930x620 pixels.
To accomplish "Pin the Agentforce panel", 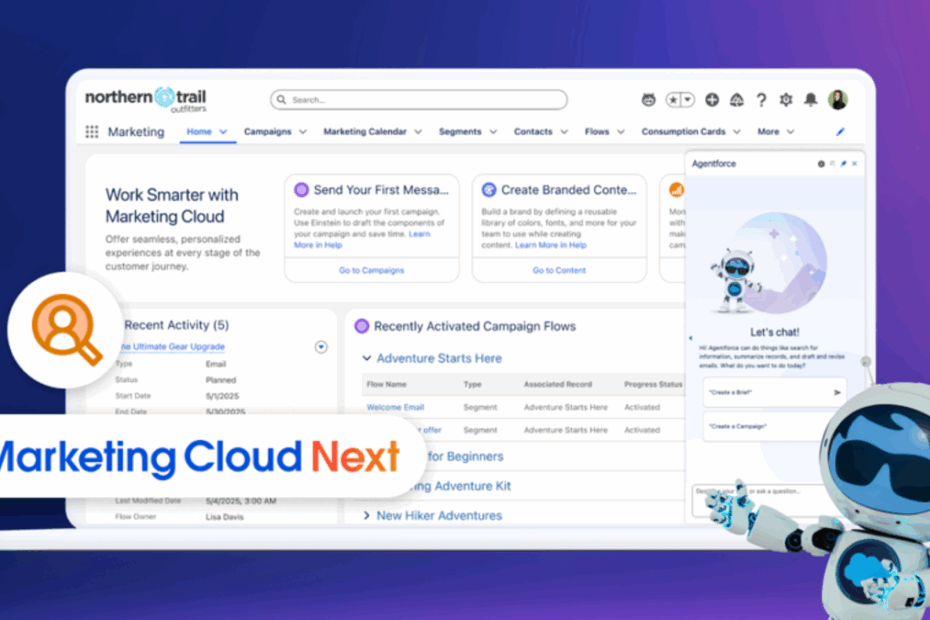I will point(843,164).
